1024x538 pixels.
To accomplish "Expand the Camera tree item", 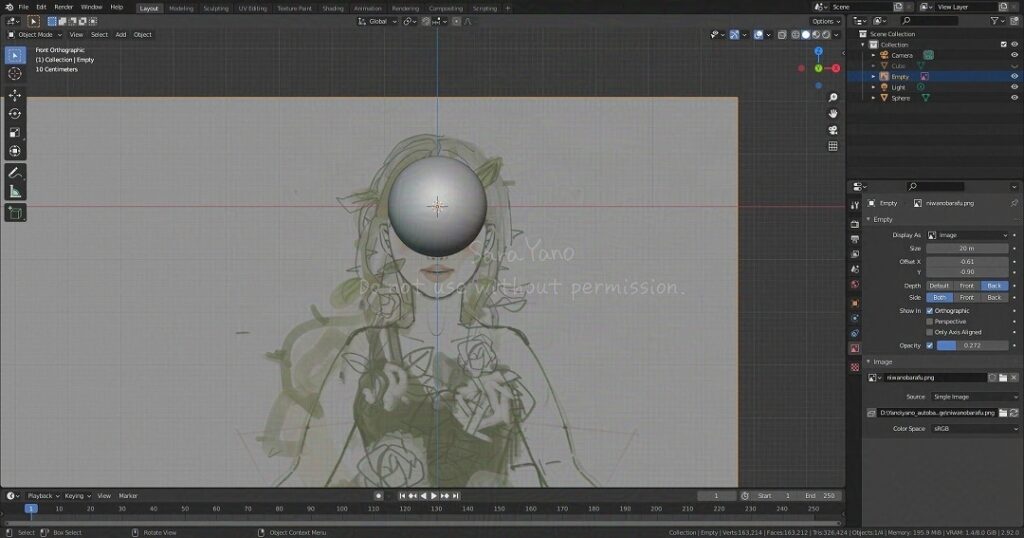I will point(873,55).
